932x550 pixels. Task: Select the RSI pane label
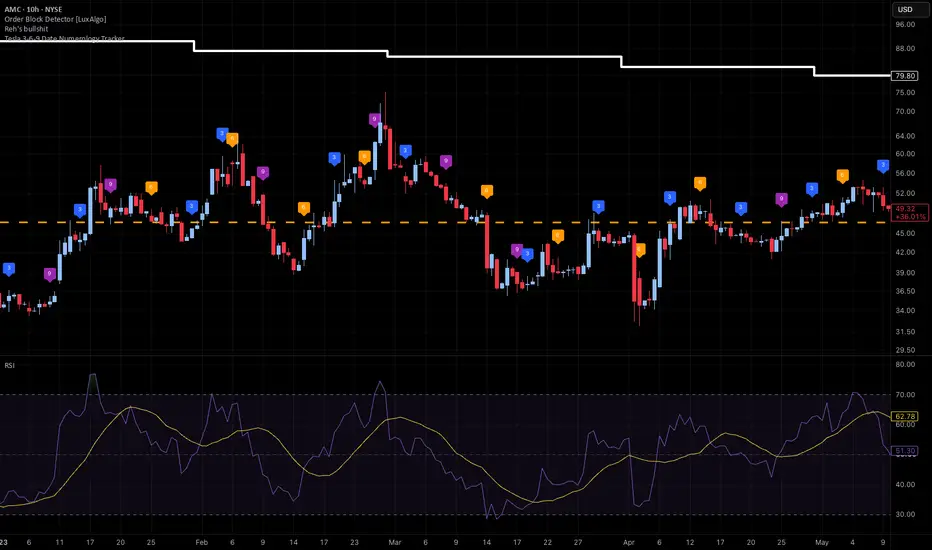pos(10,365)
